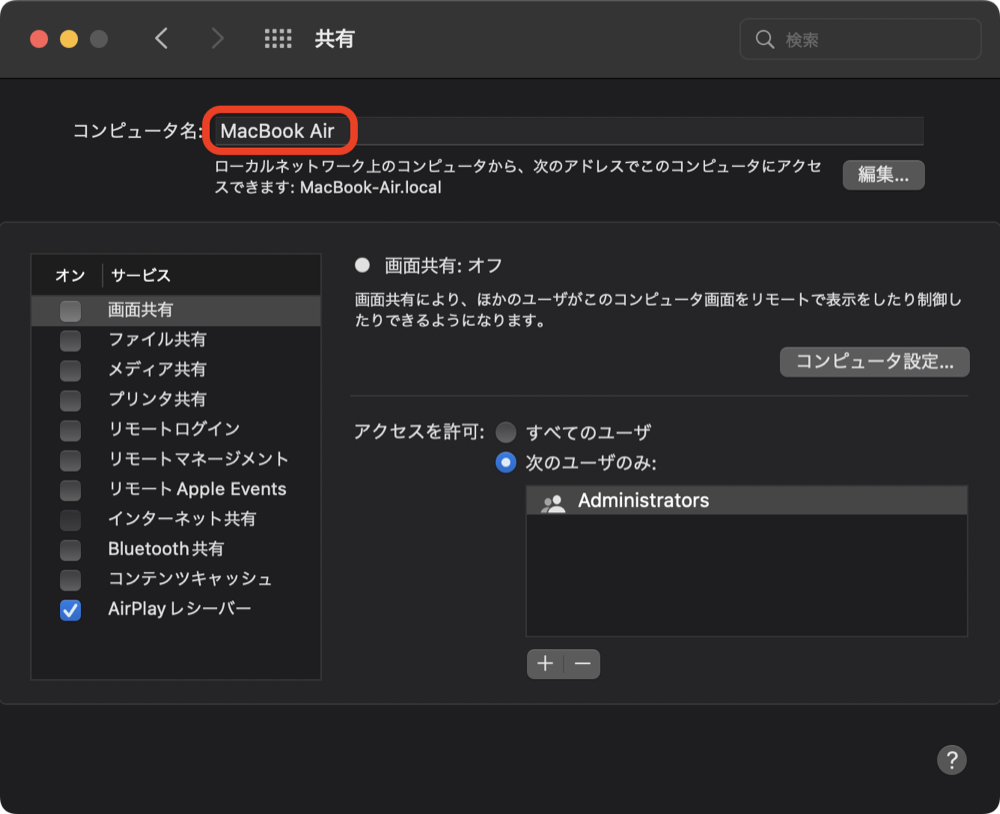The height and width of the screenshot is (814, 1000).
Task: Enable the プリンタ共有 checkbox
Action: (x=70, y=401)
